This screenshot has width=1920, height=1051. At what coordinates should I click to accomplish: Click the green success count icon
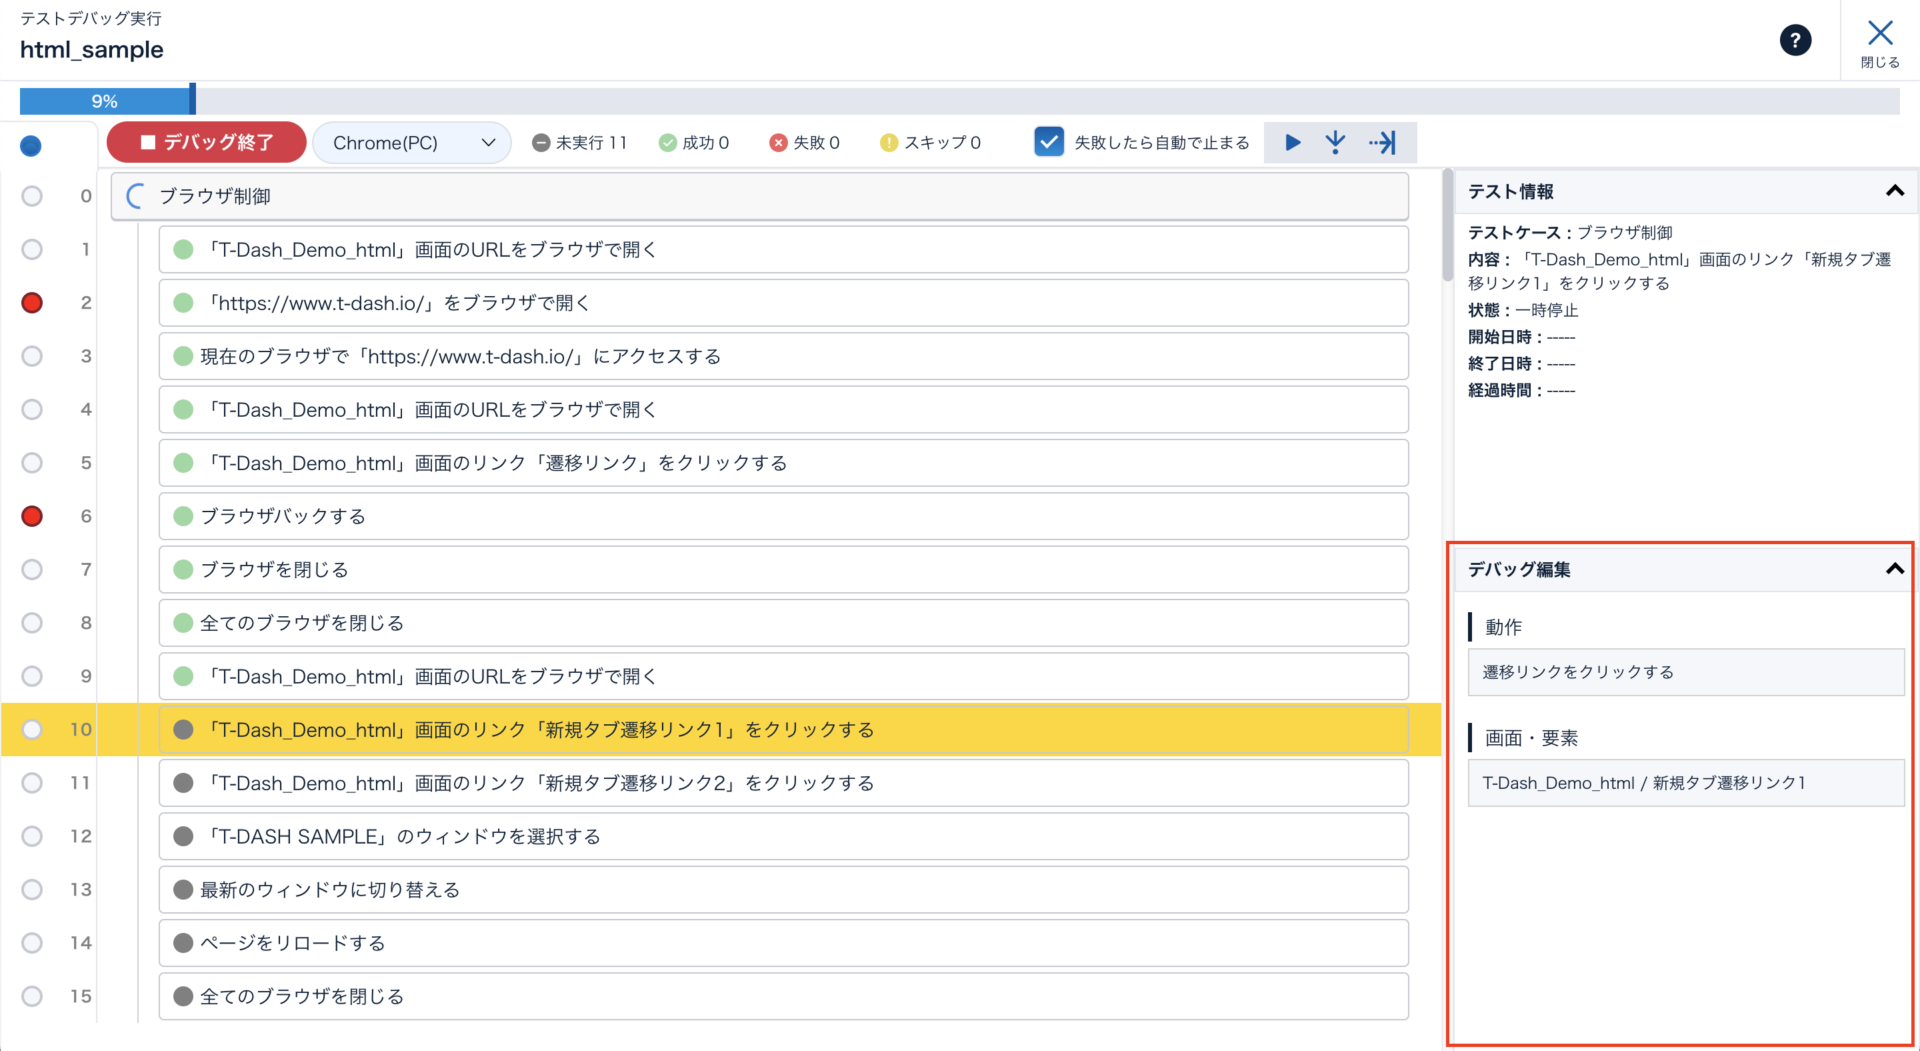[667, 143]
